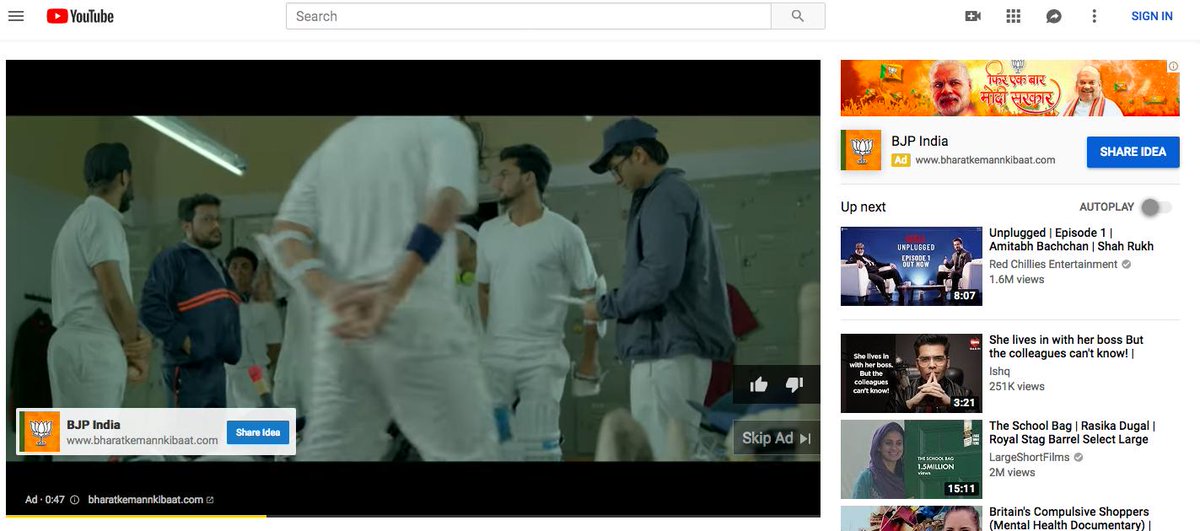
Task: Open the Modi Sarkar banner ad
Action: [1010, 88]
